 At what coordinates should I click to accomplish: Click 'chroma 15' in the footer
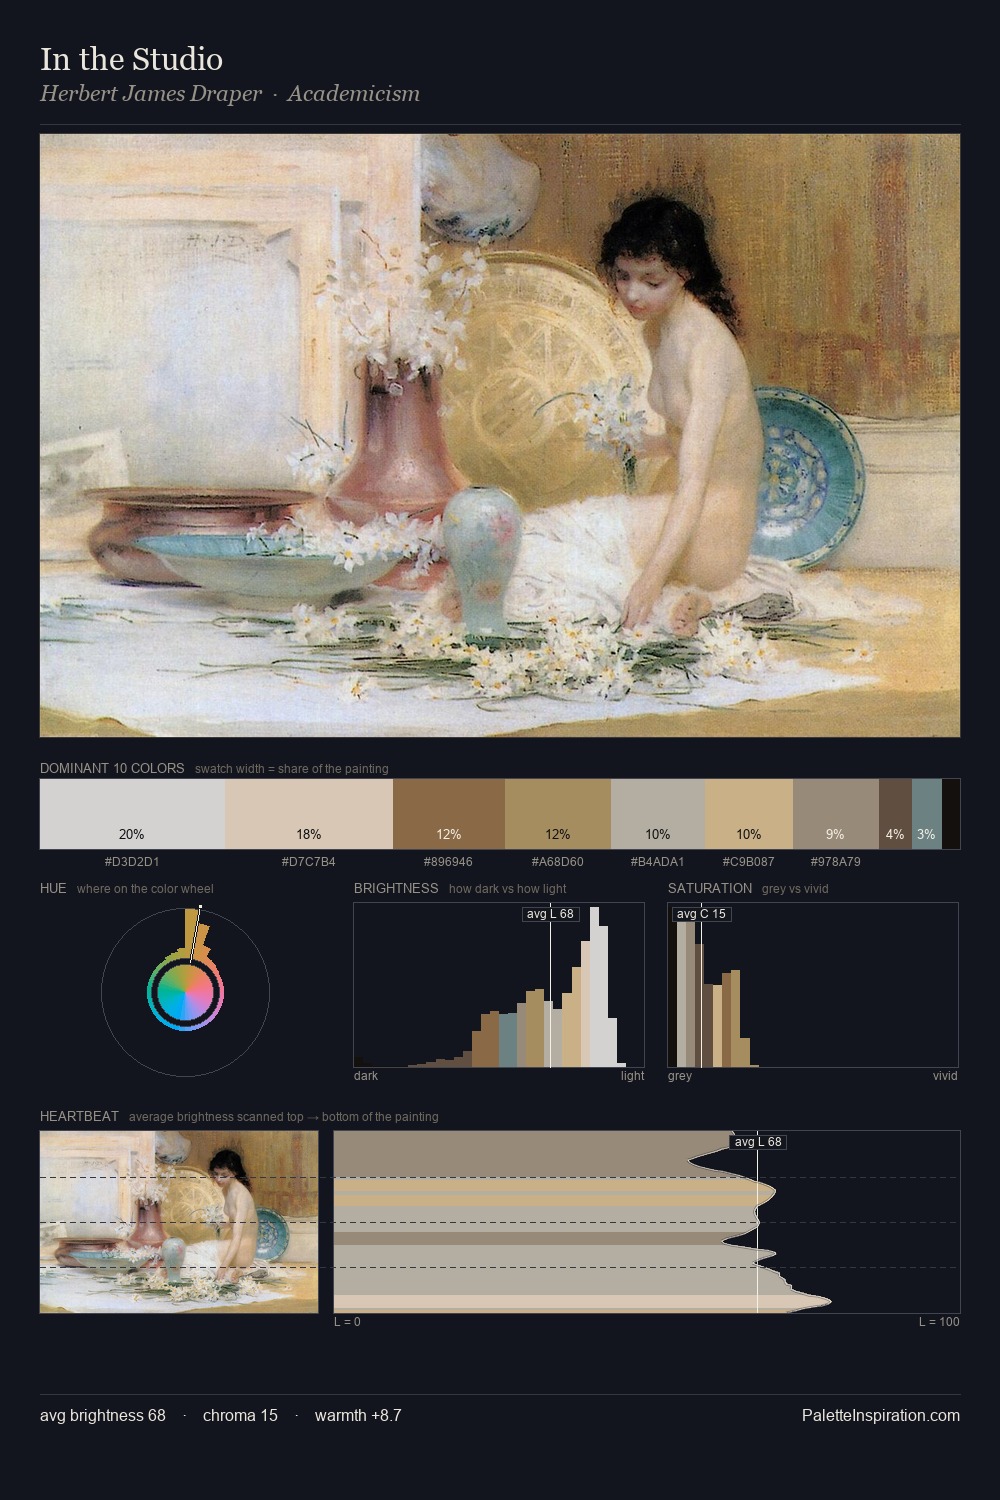240,1415
